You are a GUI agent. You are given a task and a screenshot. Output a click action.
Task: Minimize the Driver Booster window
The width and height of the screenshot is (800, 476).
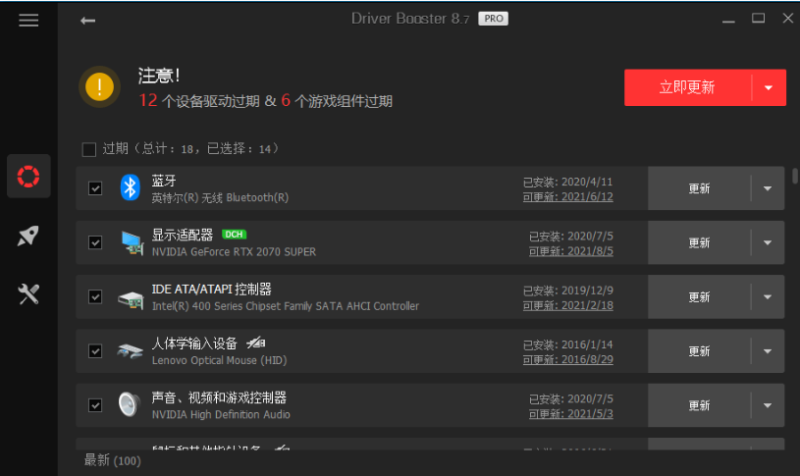point(729,19)
